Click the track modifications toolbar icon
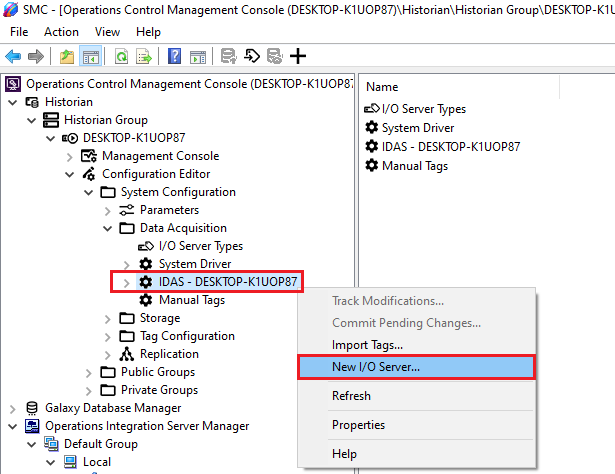This screenshot has height=474, width=615. (x=275, y=56)
